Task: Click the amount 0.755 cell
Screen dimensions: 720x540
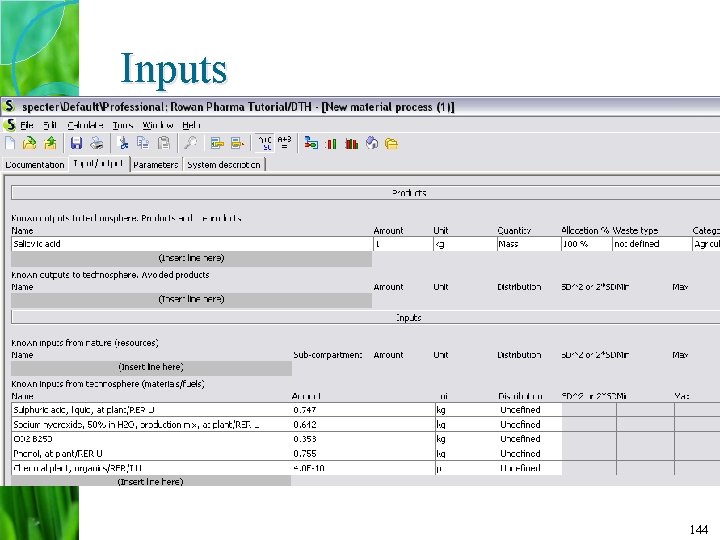Action: (363, 454)
